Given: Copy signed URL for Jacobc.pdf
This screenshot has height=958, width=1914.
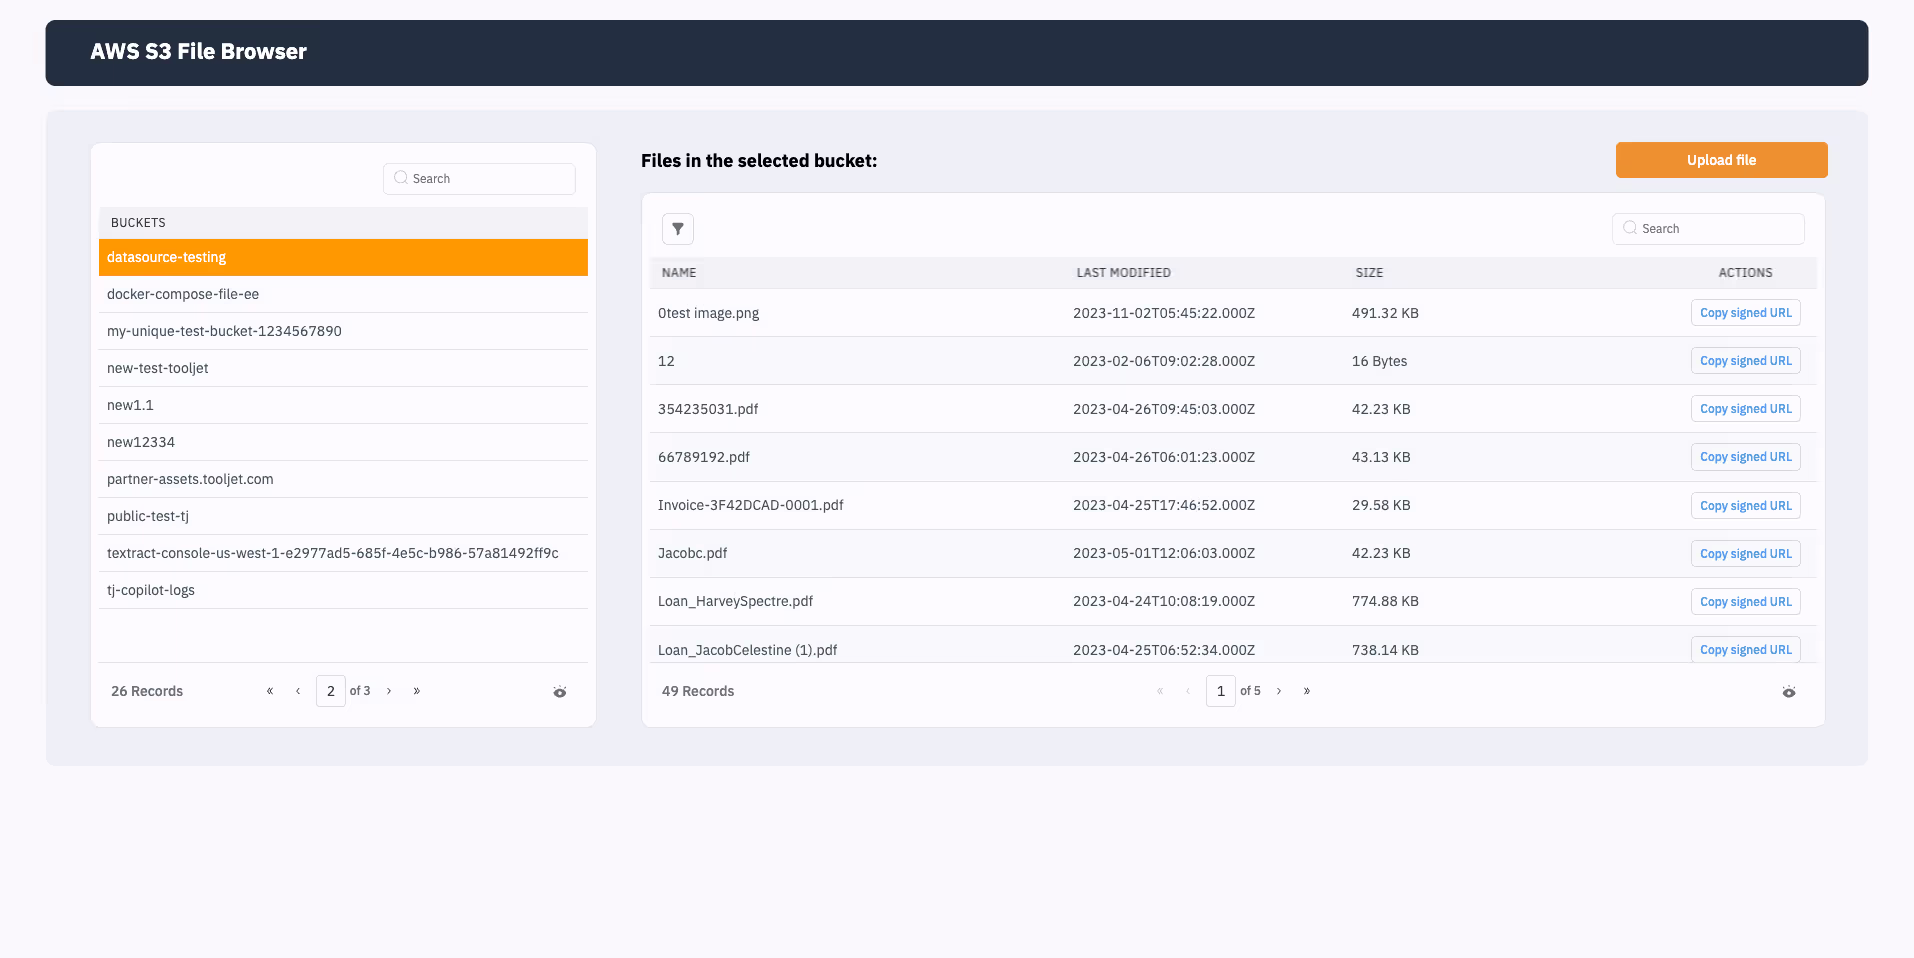Looking at the screenshot, I should [x=1745, y=554].
